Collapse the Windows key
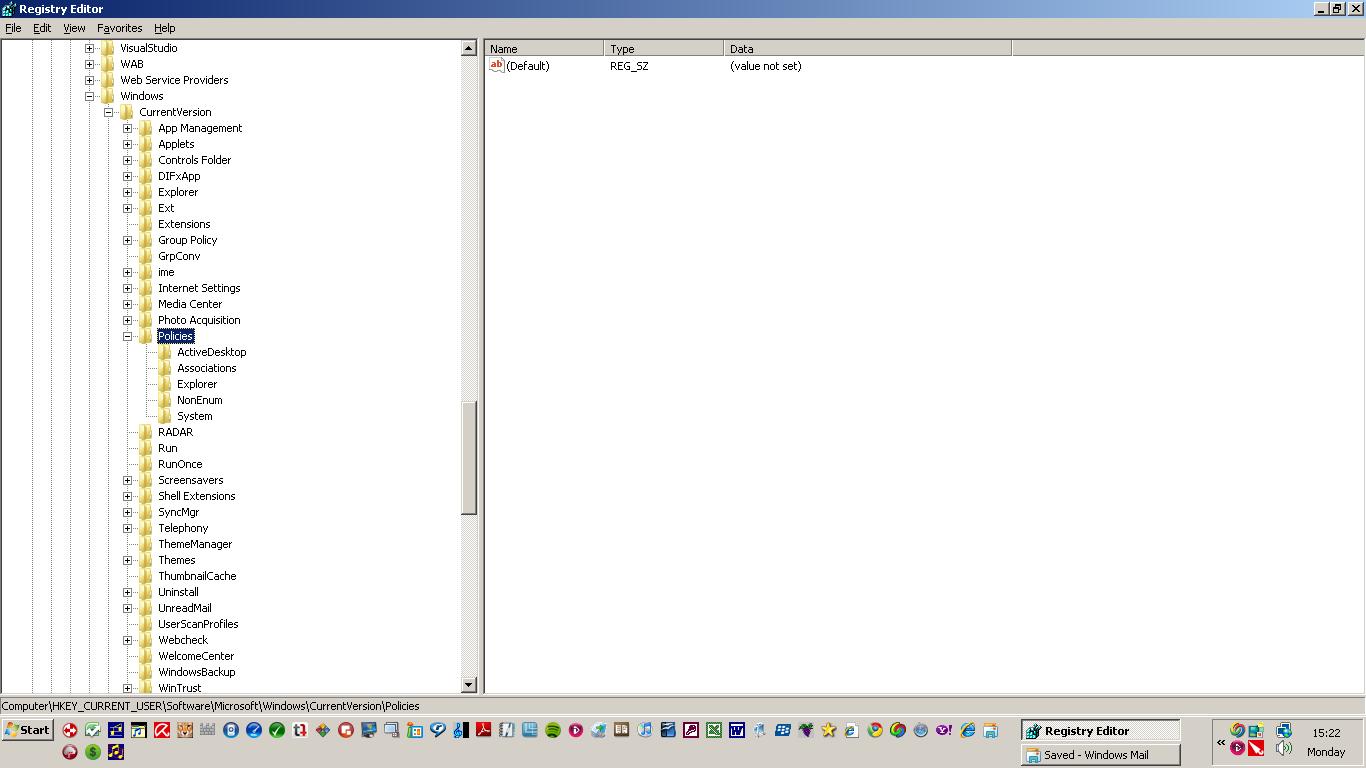This screenshot has width=1366, height=768. pyautogui.click(x=90, y=96)
